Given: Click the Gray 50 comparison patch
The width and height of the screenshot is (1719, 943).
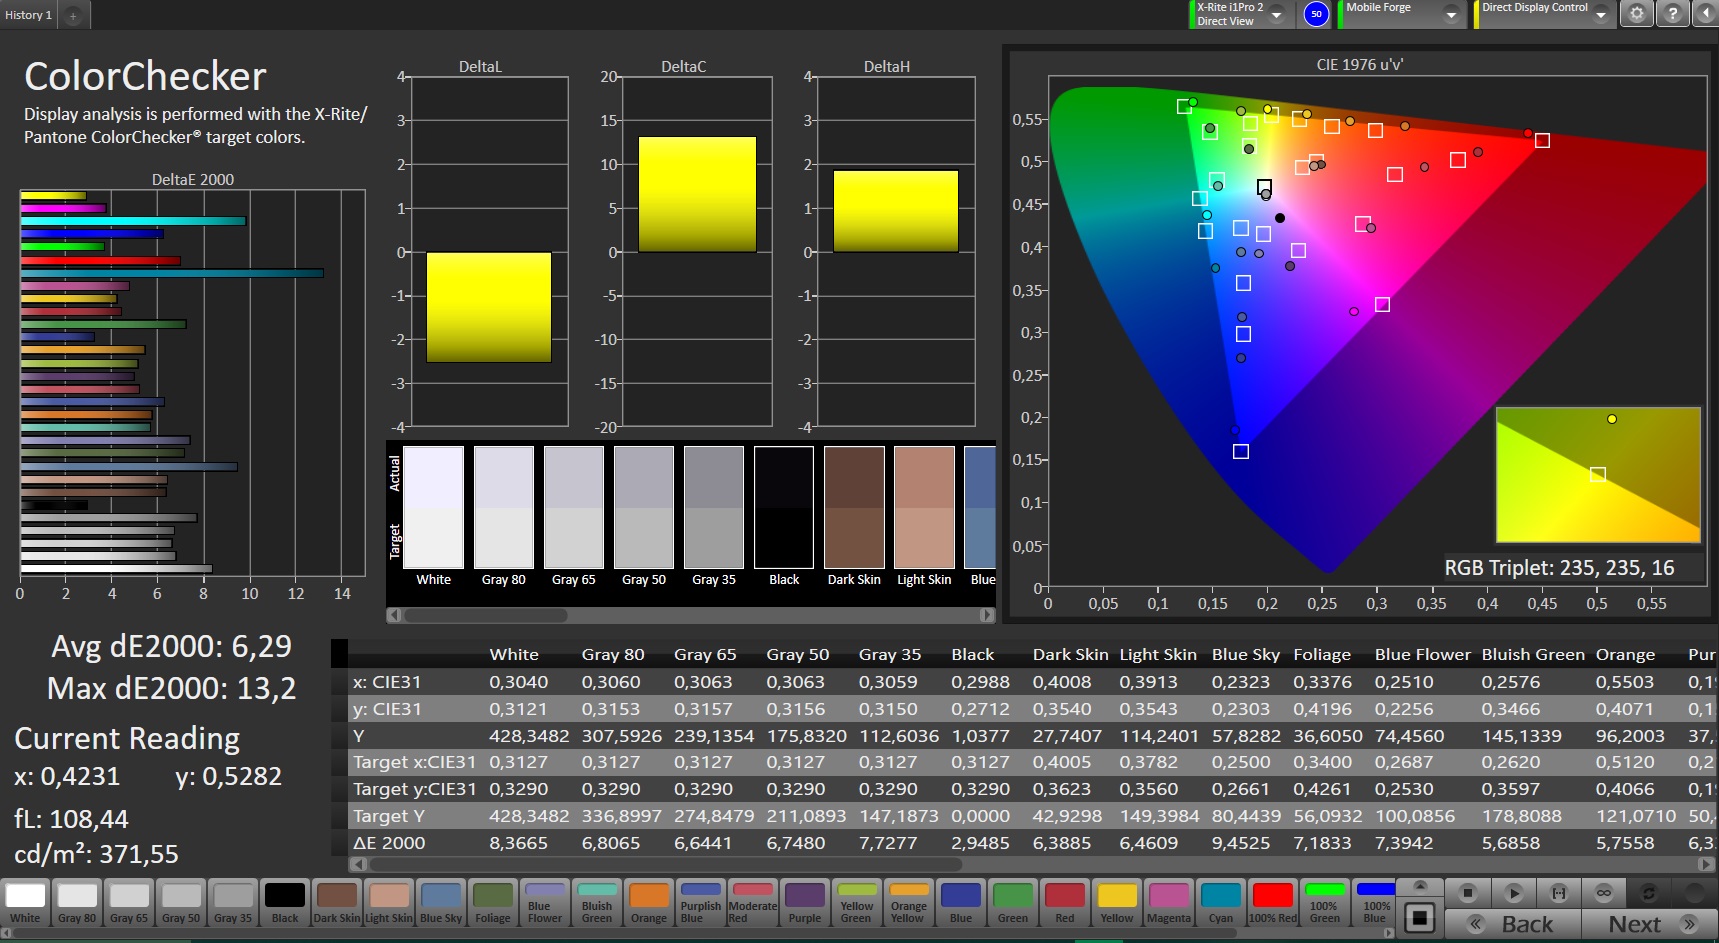Looking at the screenshot, I should point(644,508).
